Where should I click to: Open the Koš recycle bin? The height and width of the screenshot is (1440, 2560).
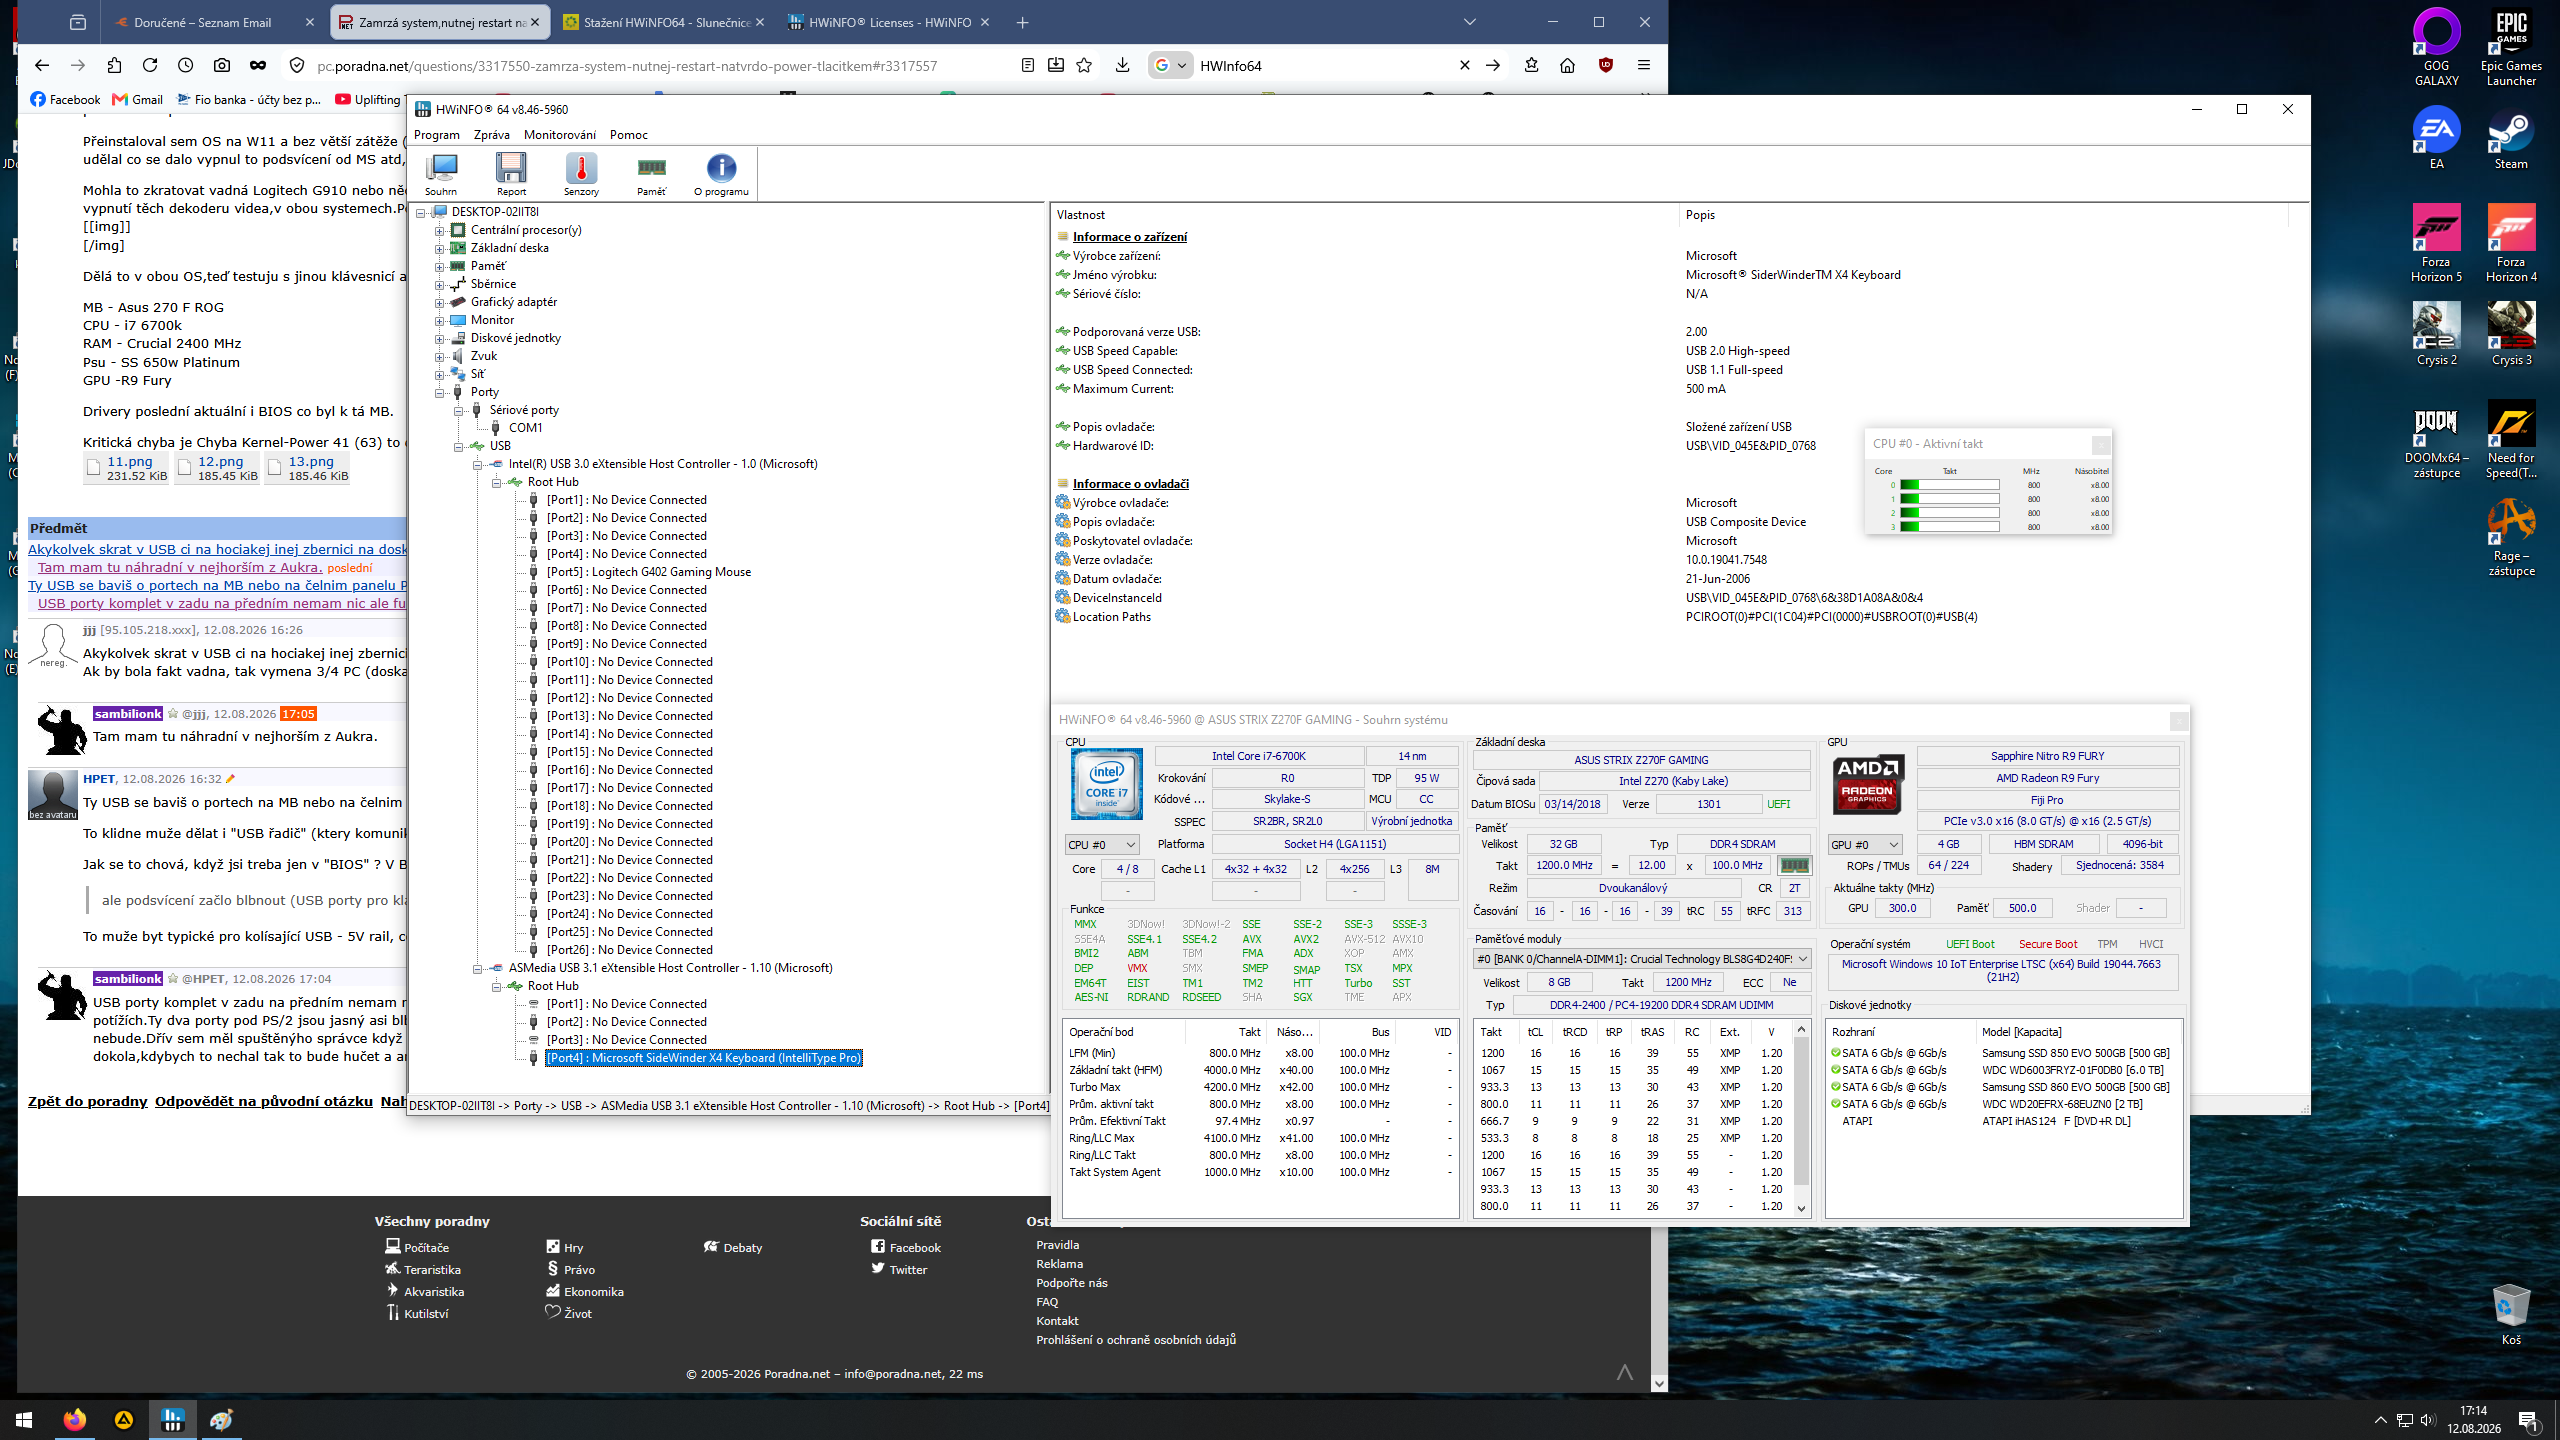[x=2511, y=1313]
